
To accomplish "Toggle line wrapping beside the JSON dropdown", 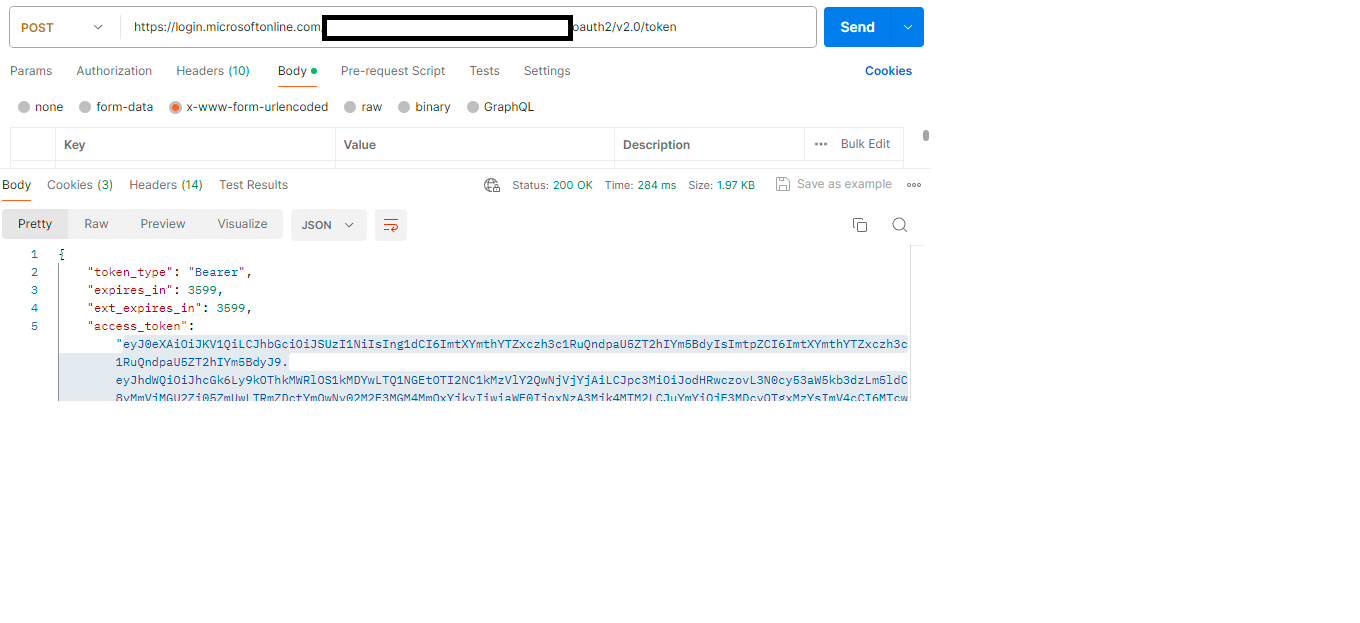I will point(390,225).
